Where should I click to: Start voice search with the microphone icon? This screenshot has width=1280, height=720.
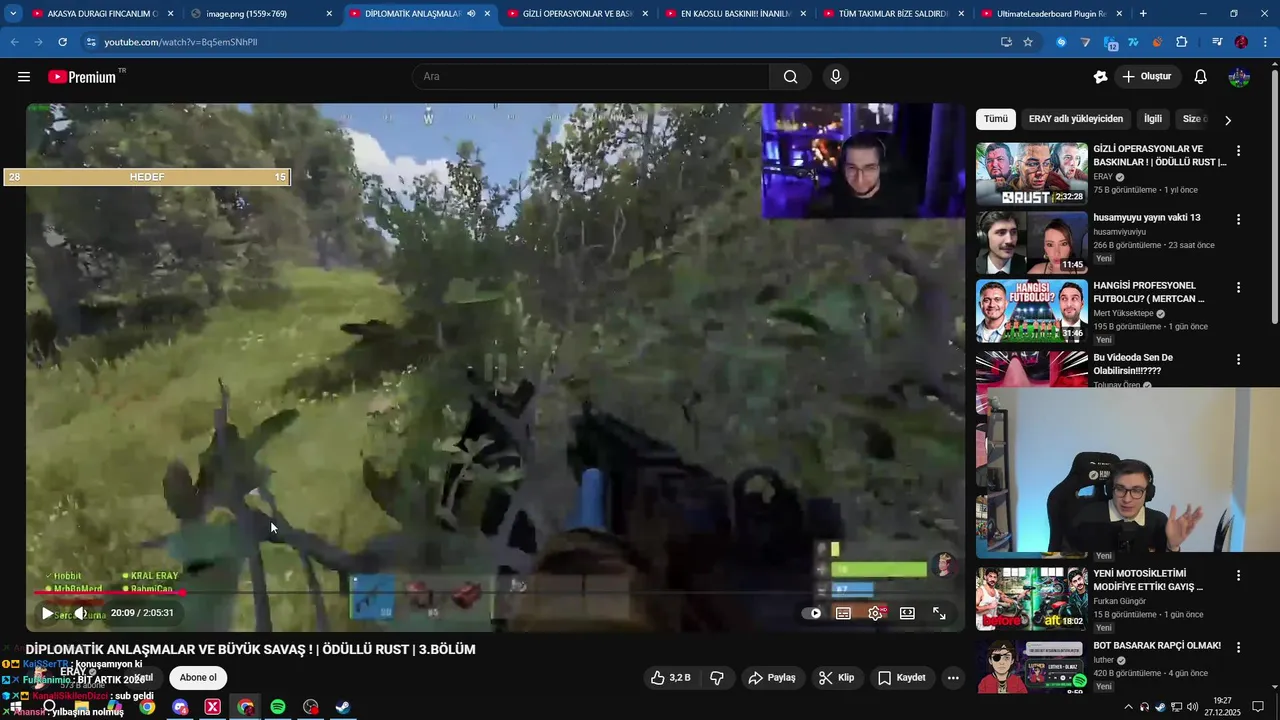[836, 77]
